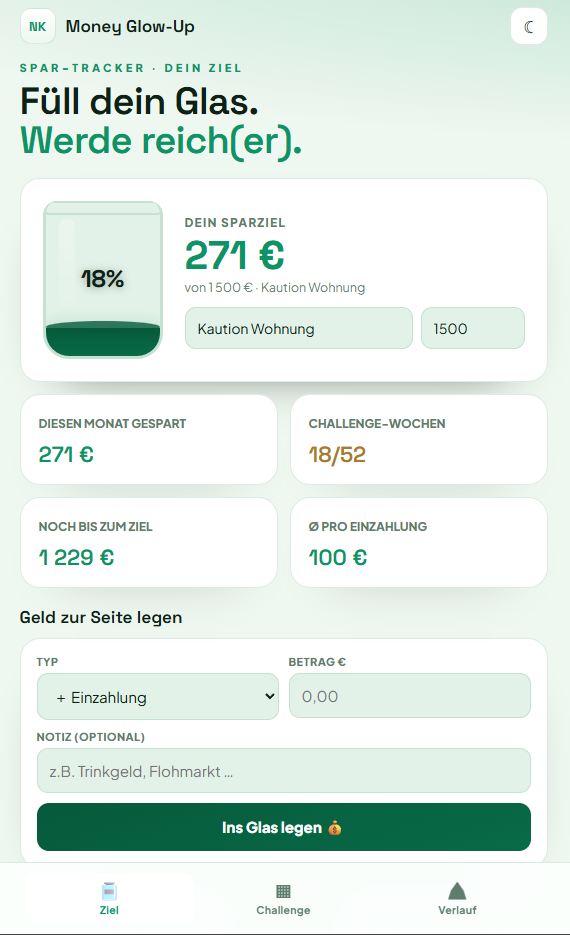Toggle dark mode with the moon icon
570x935 pixels.
click(528, 26)
